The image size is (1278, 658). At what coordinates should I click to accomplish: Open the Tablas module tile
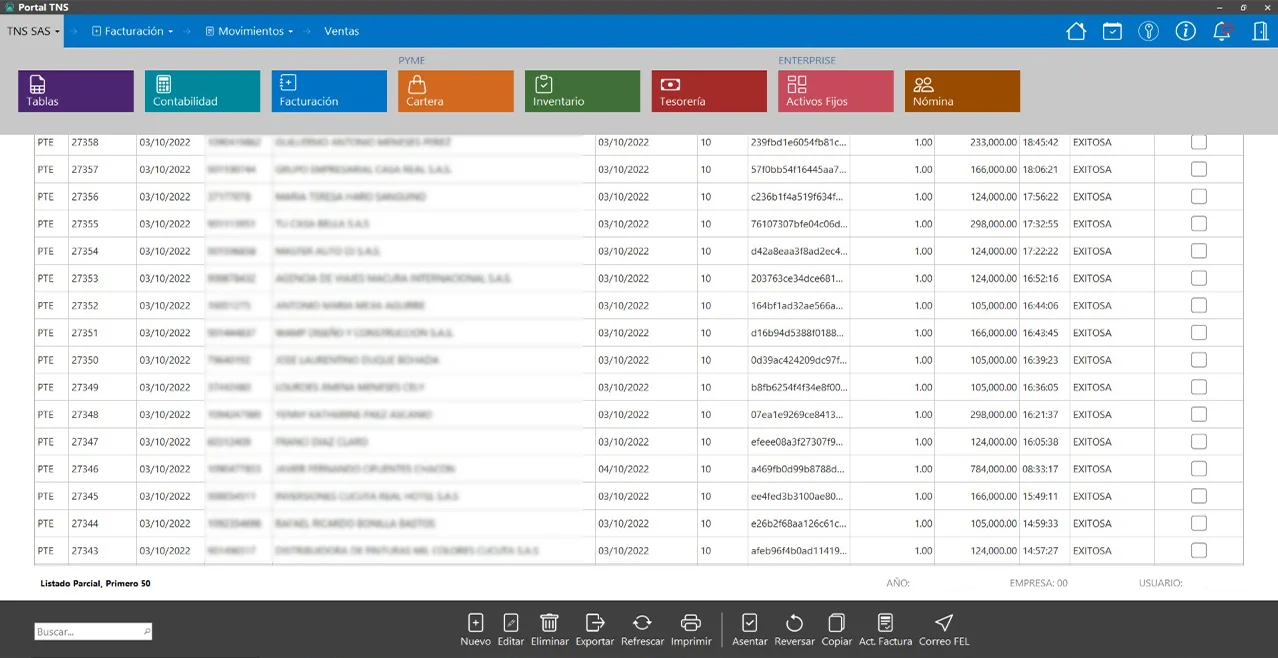coord(76,91)
